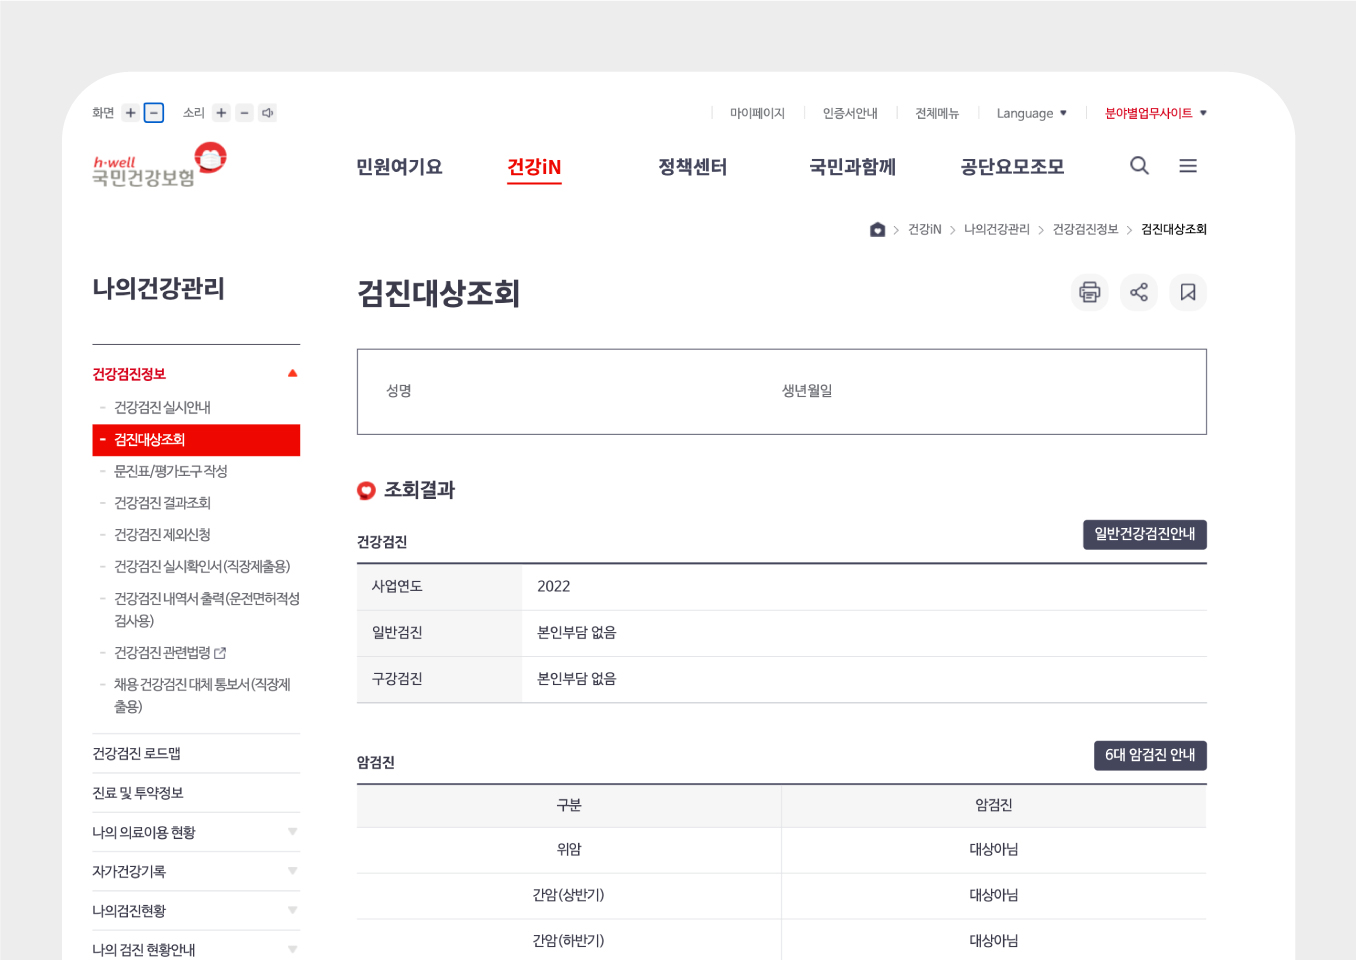Decrease screen size with 화면 minus icon
The width and height of the screenshot is (1356, 960).
coord(153,112)
